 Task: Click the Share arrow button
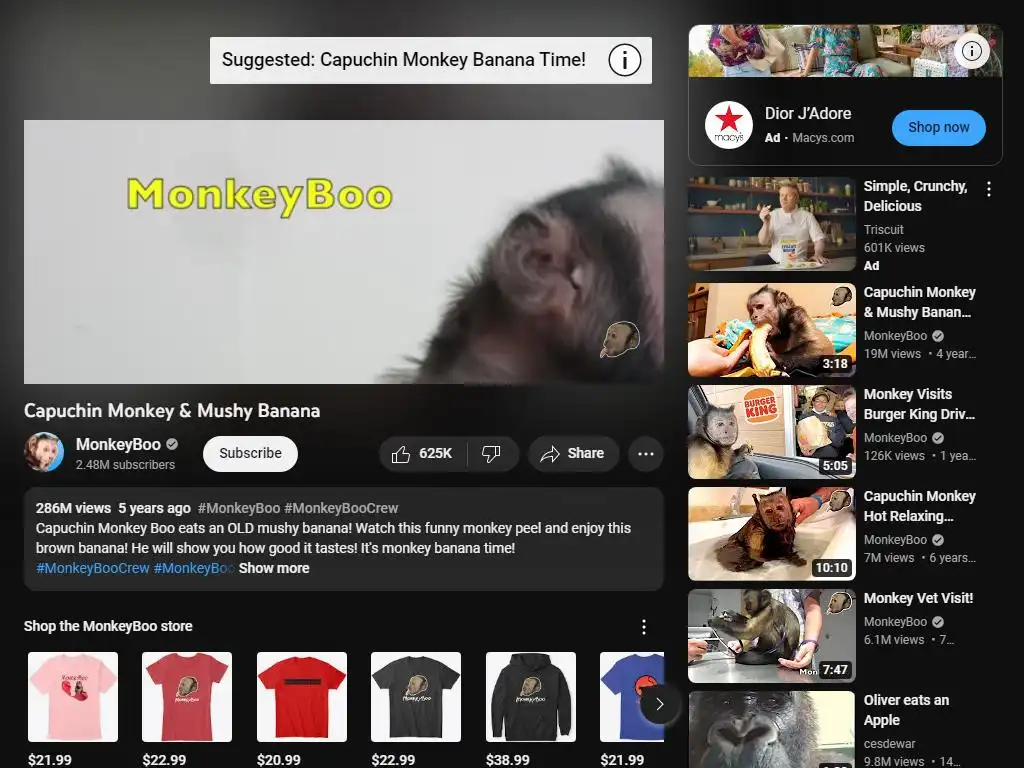[x=573, y=454]
